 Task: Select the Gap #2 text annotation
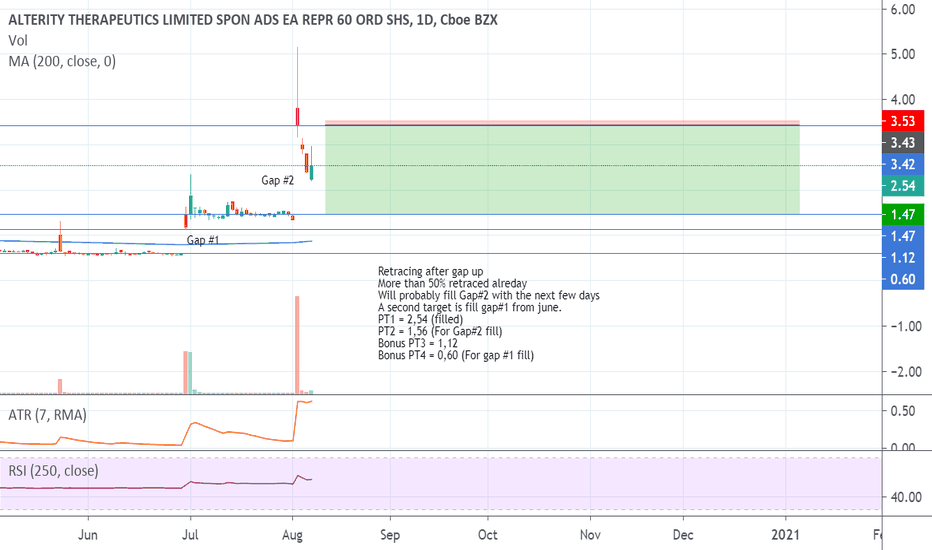click(278, 180)
